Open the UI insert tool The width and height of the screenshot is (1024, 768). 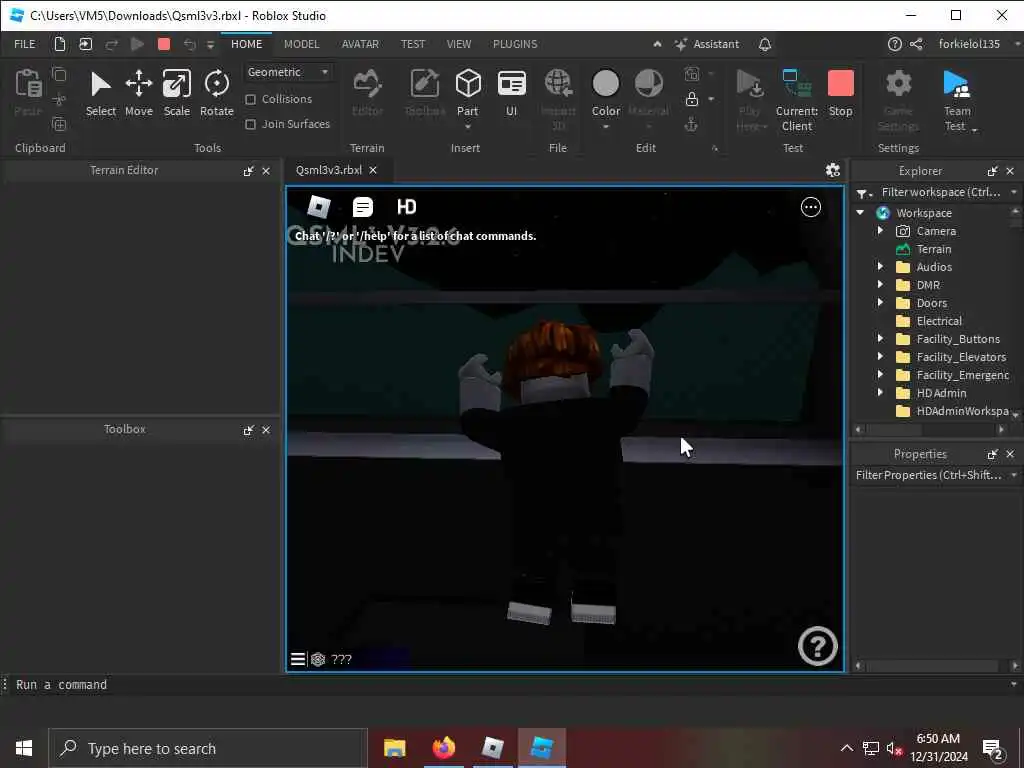[511, 94]
